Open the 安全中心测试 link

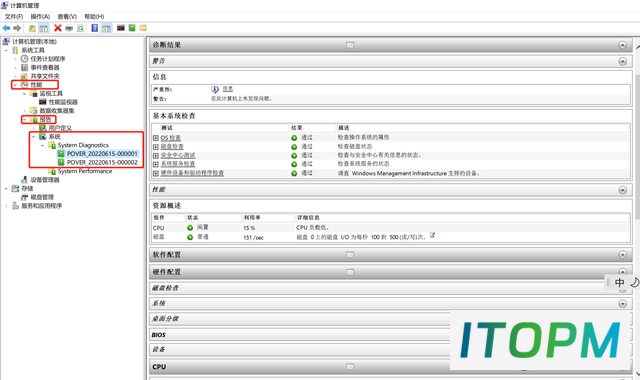(x=178, y=156)
